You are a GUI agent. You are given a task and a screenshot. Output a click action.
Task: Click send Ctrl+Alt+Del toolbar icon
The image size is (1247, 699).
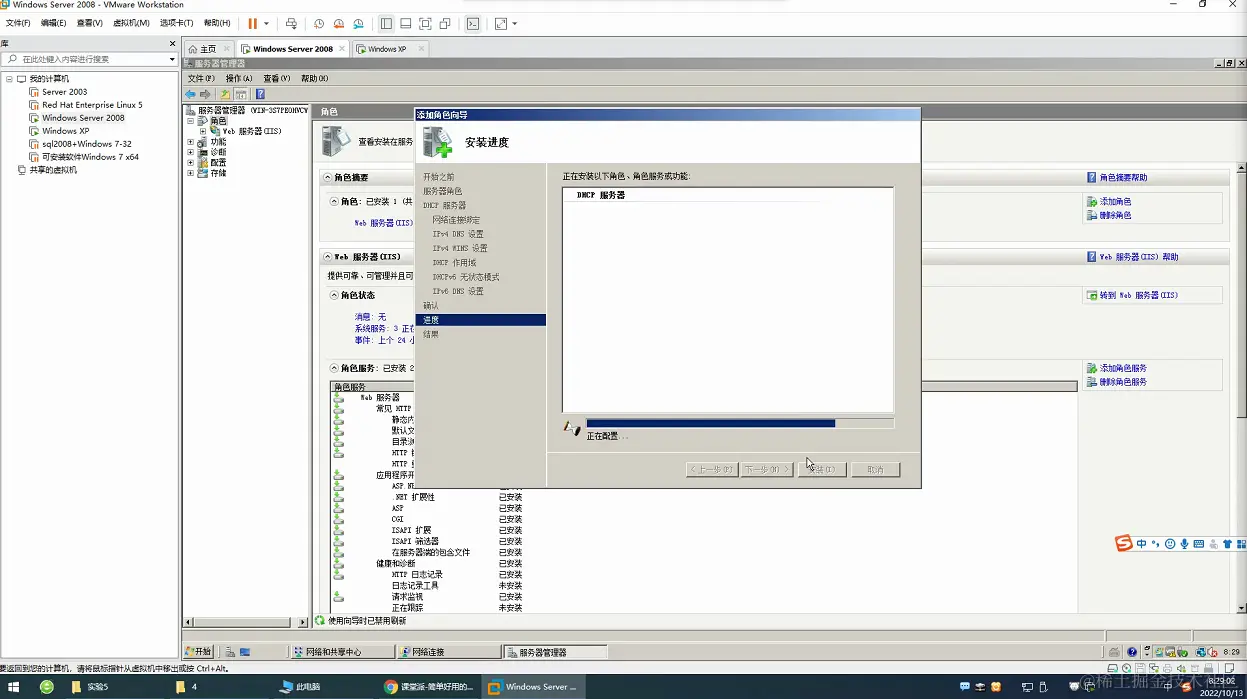[291, 23]
